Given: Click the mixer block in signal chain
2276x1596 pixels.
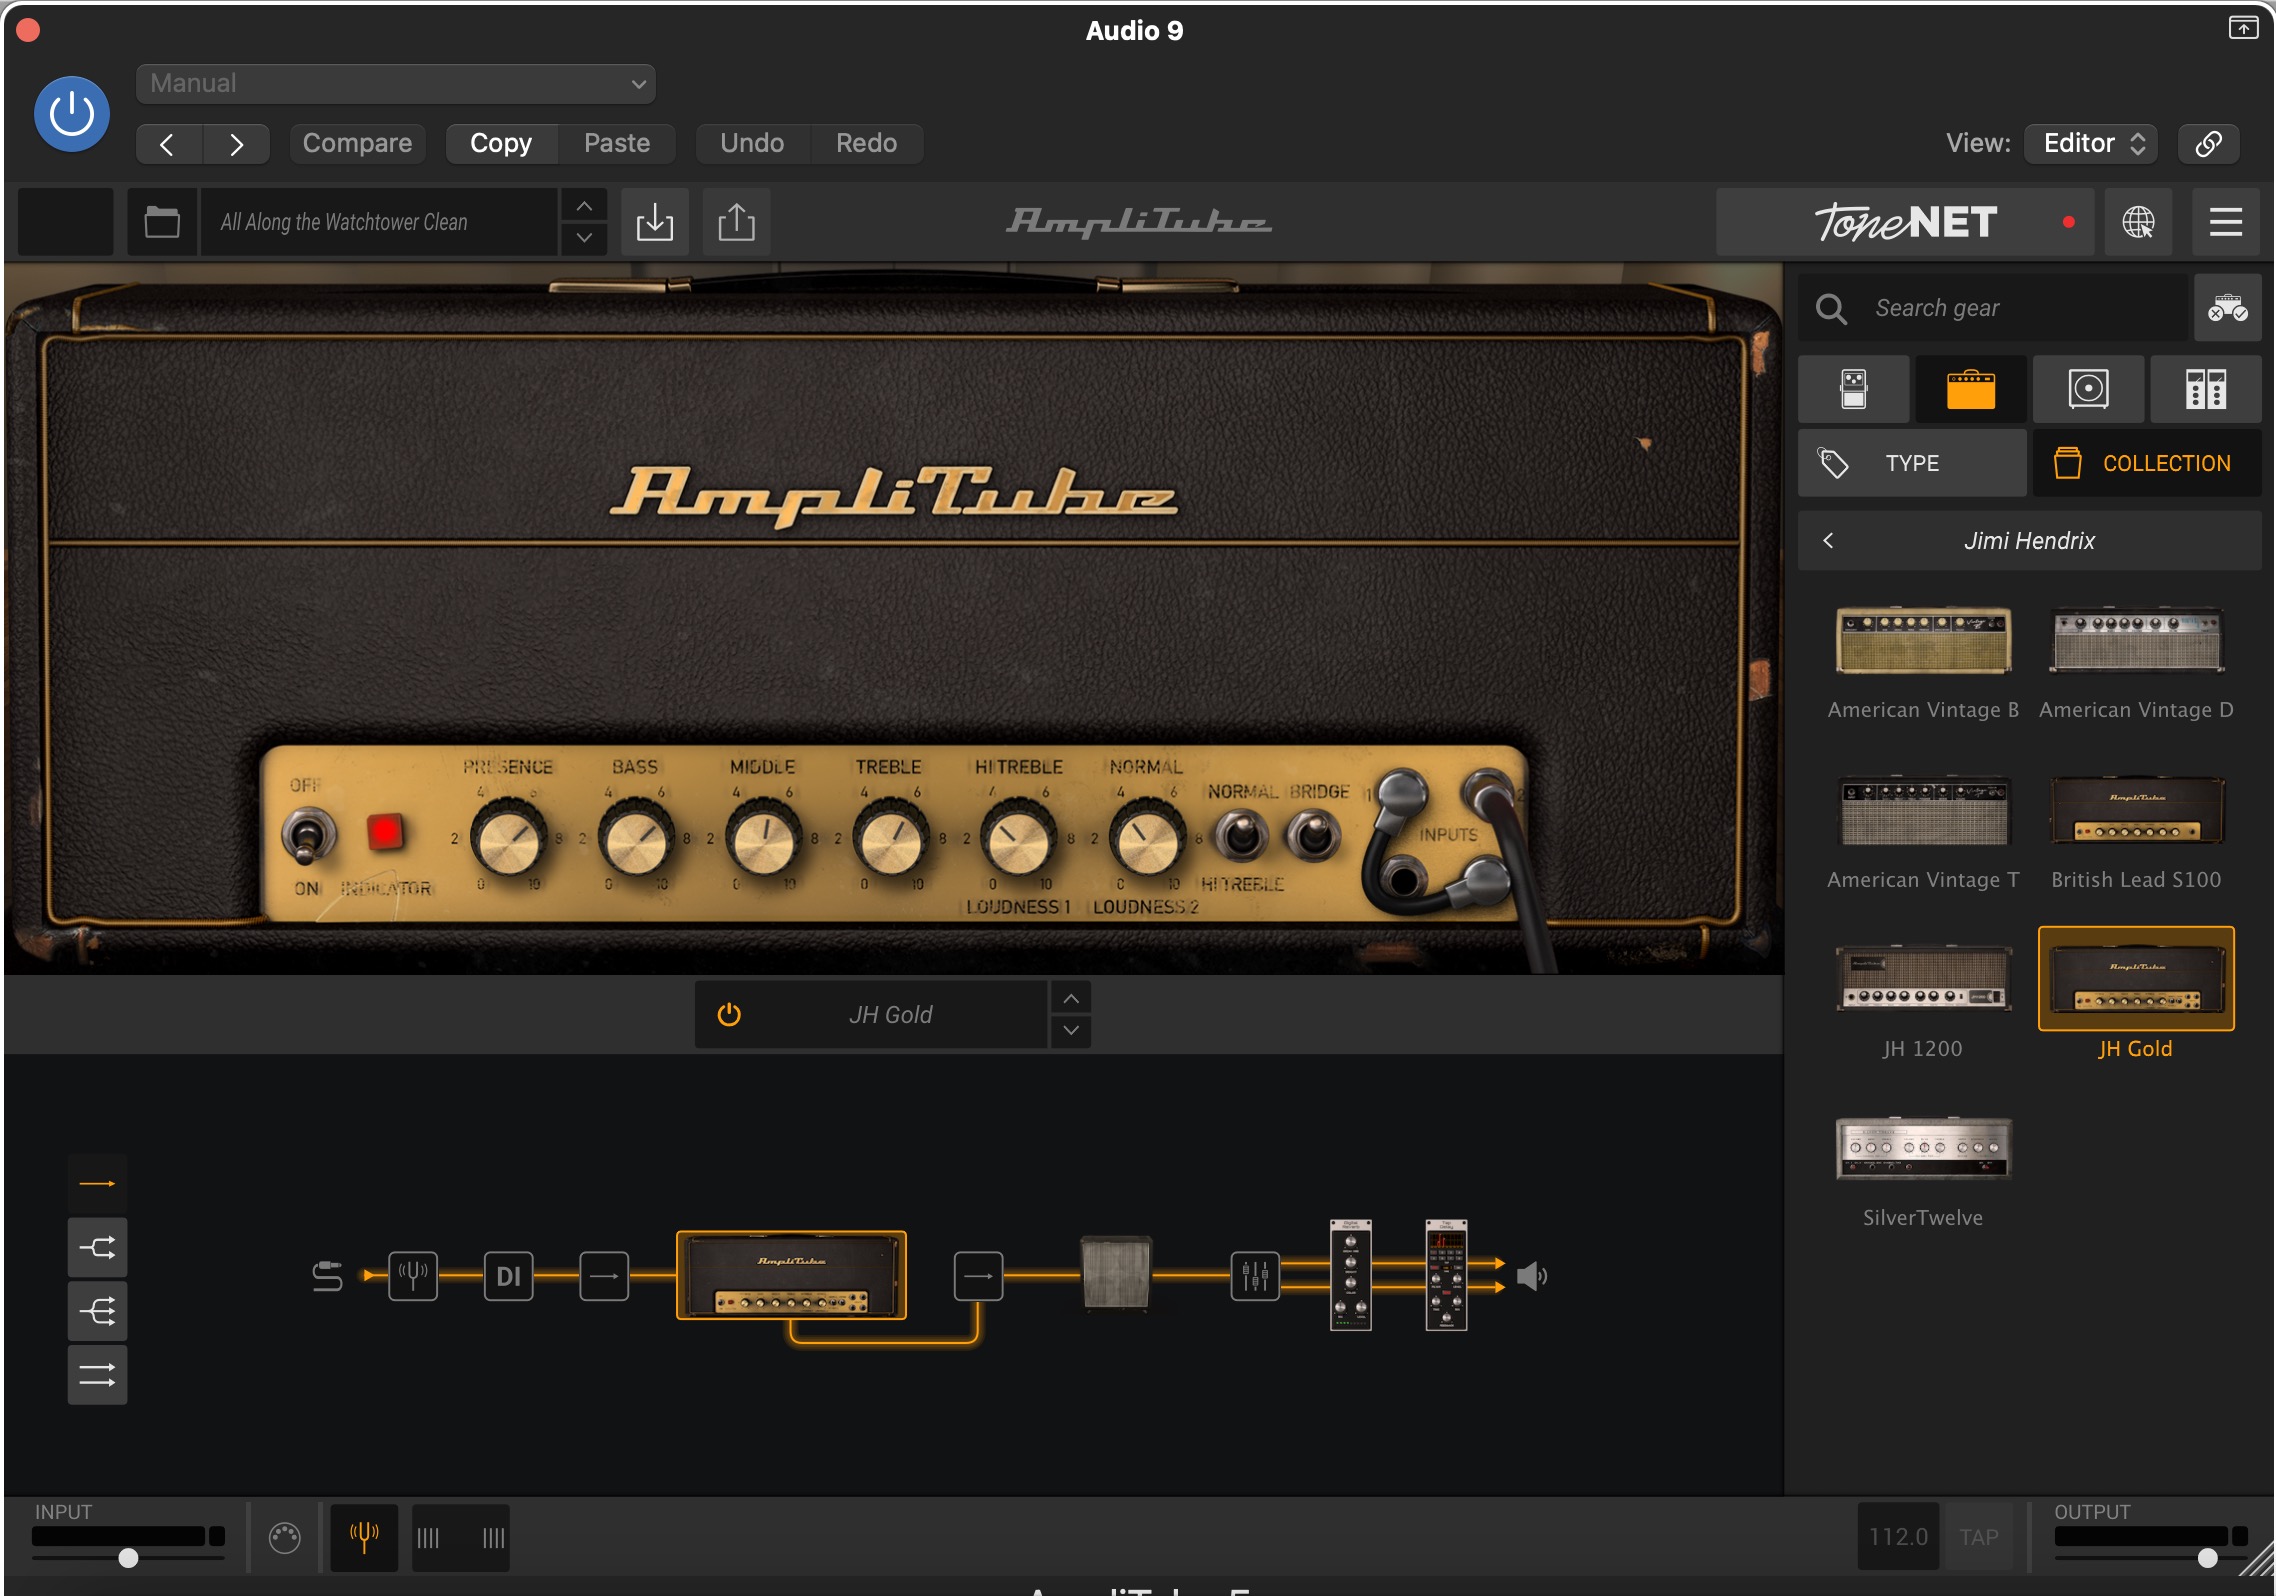Looking at the screenshot, I should [1255, 1277].
